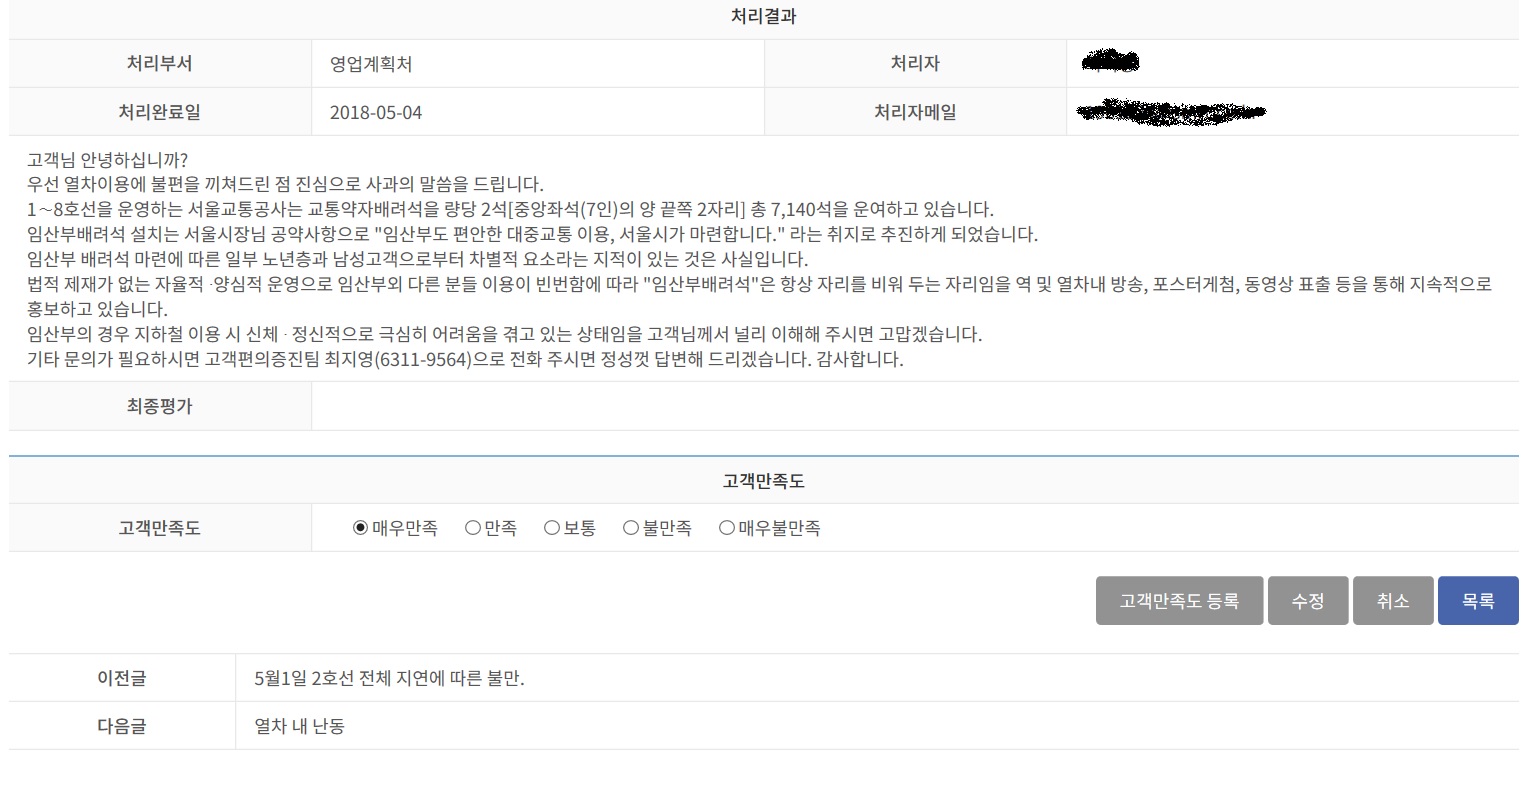Click the redacted 처리자메일 address
Image resolution: width=1527 pixels, height=791 pixels.
(x=1171, y=112)
